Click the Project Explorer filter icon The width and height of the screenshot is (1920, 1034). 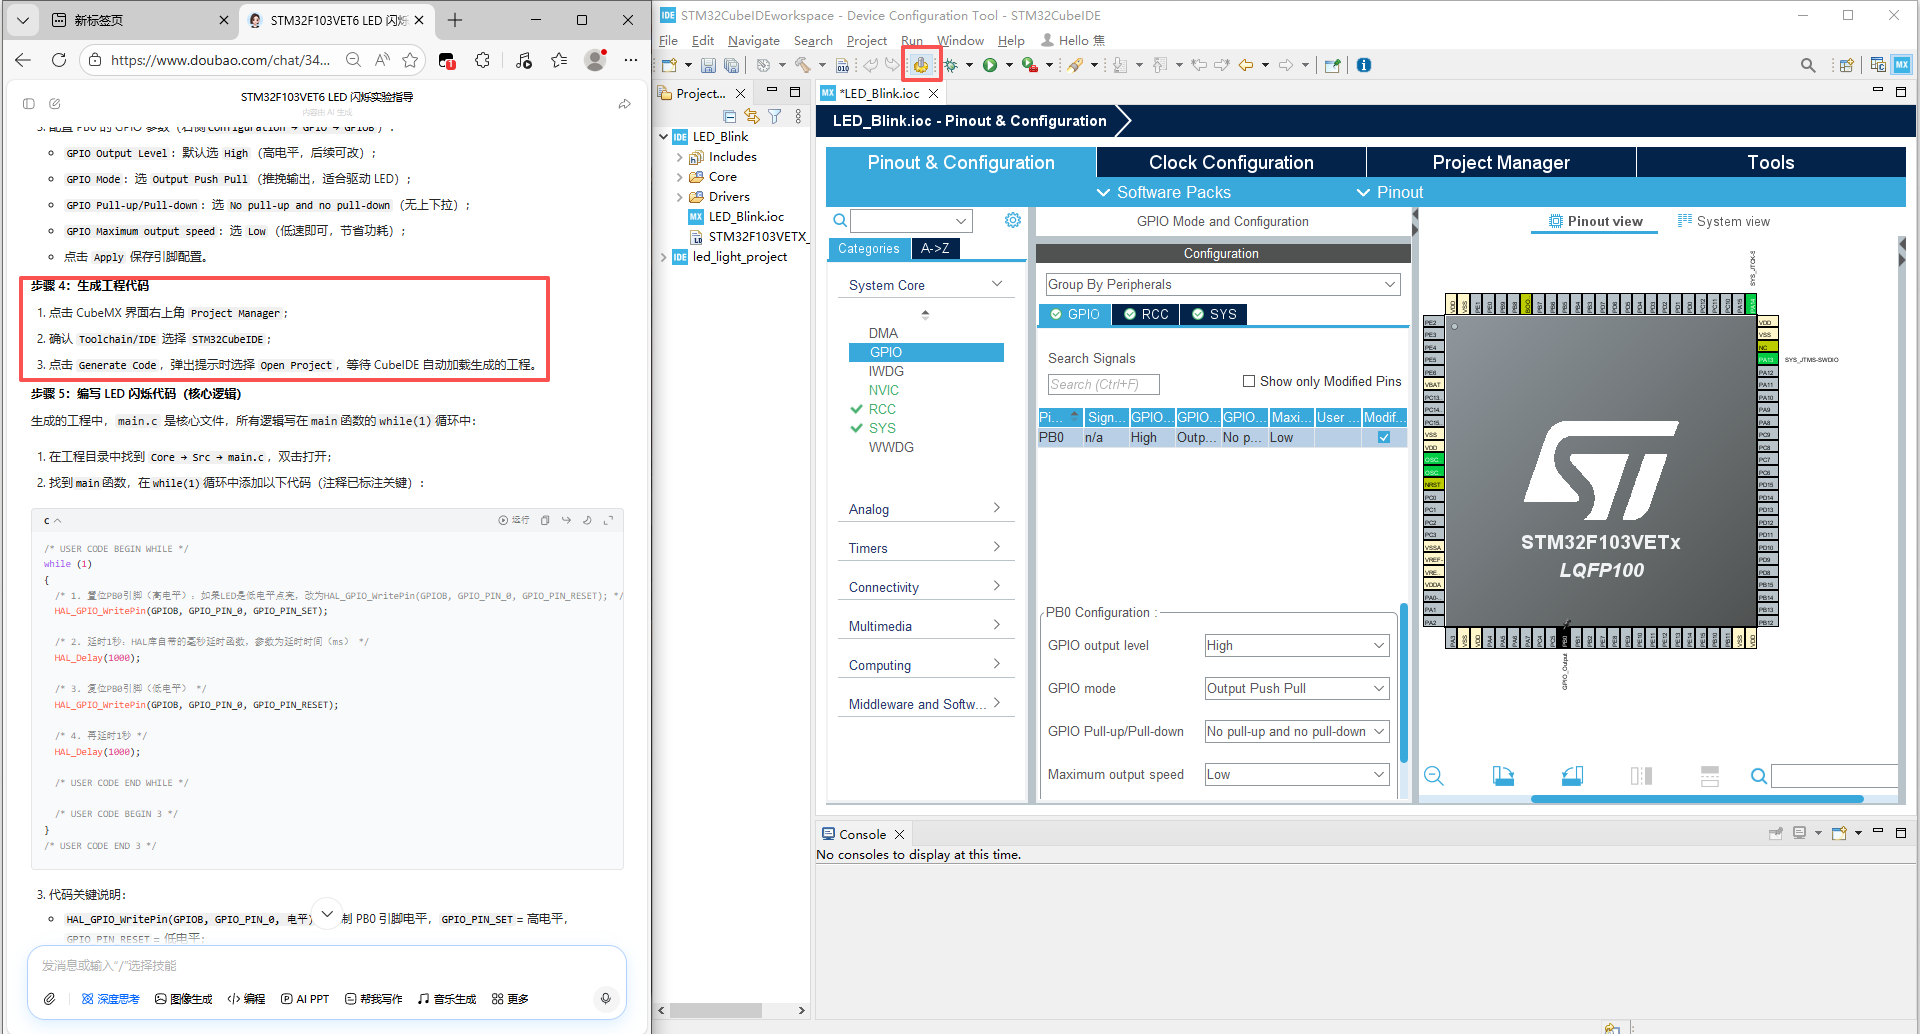click(775, 117)
